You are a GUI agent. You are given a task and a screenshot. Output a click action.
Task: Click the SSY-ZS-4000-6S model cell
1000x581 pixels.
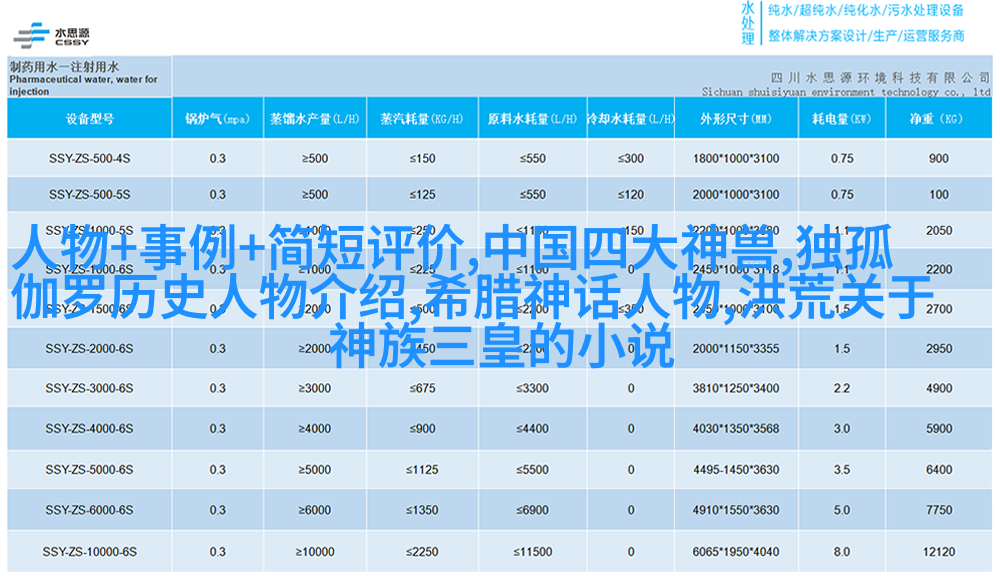89,429
